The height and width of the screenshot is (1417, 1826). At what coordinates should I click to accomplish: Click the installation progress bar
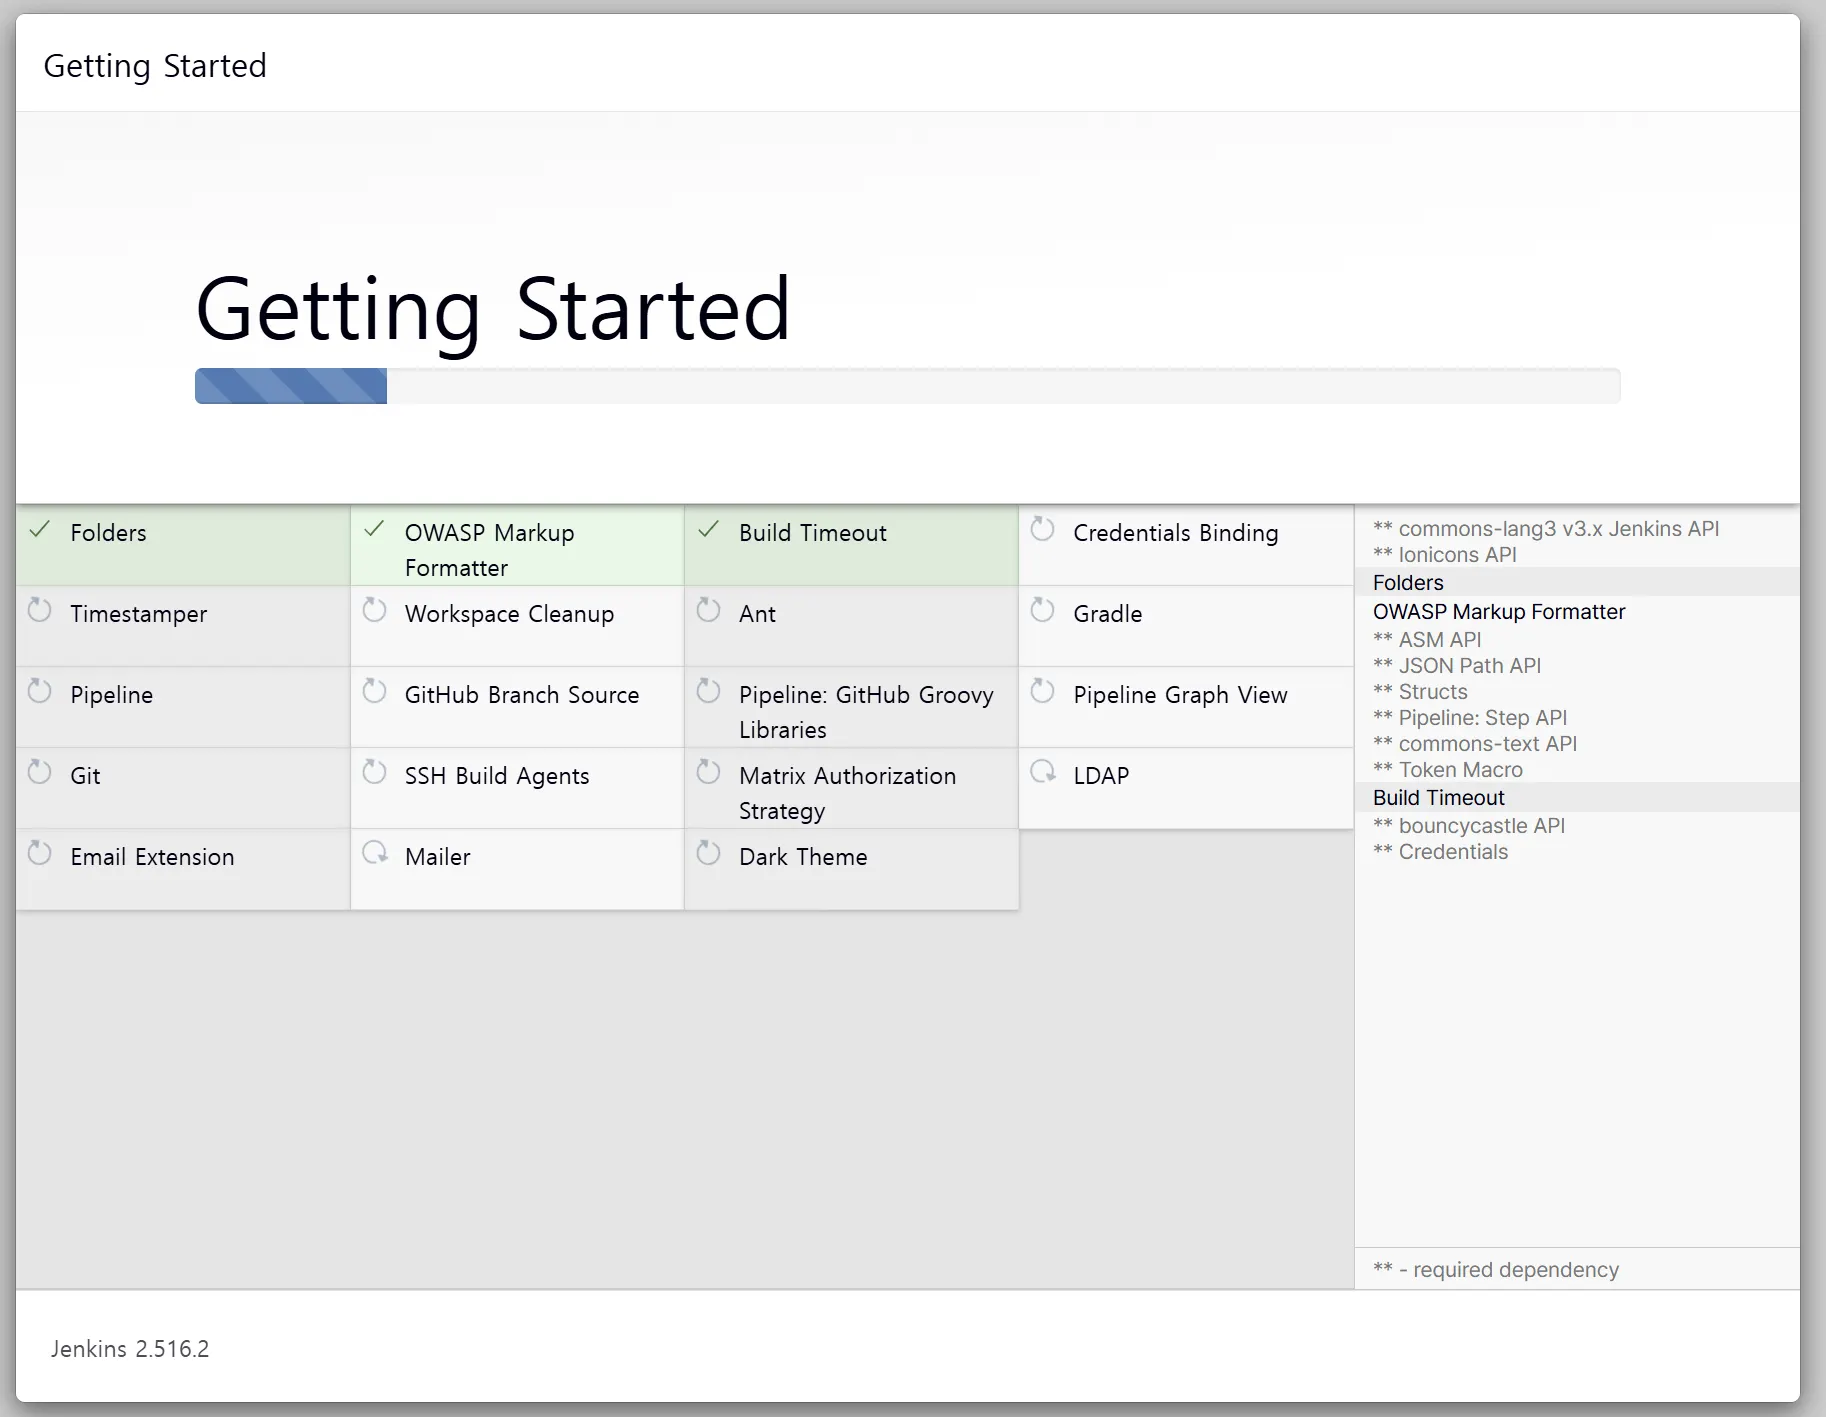click(907, 386)
